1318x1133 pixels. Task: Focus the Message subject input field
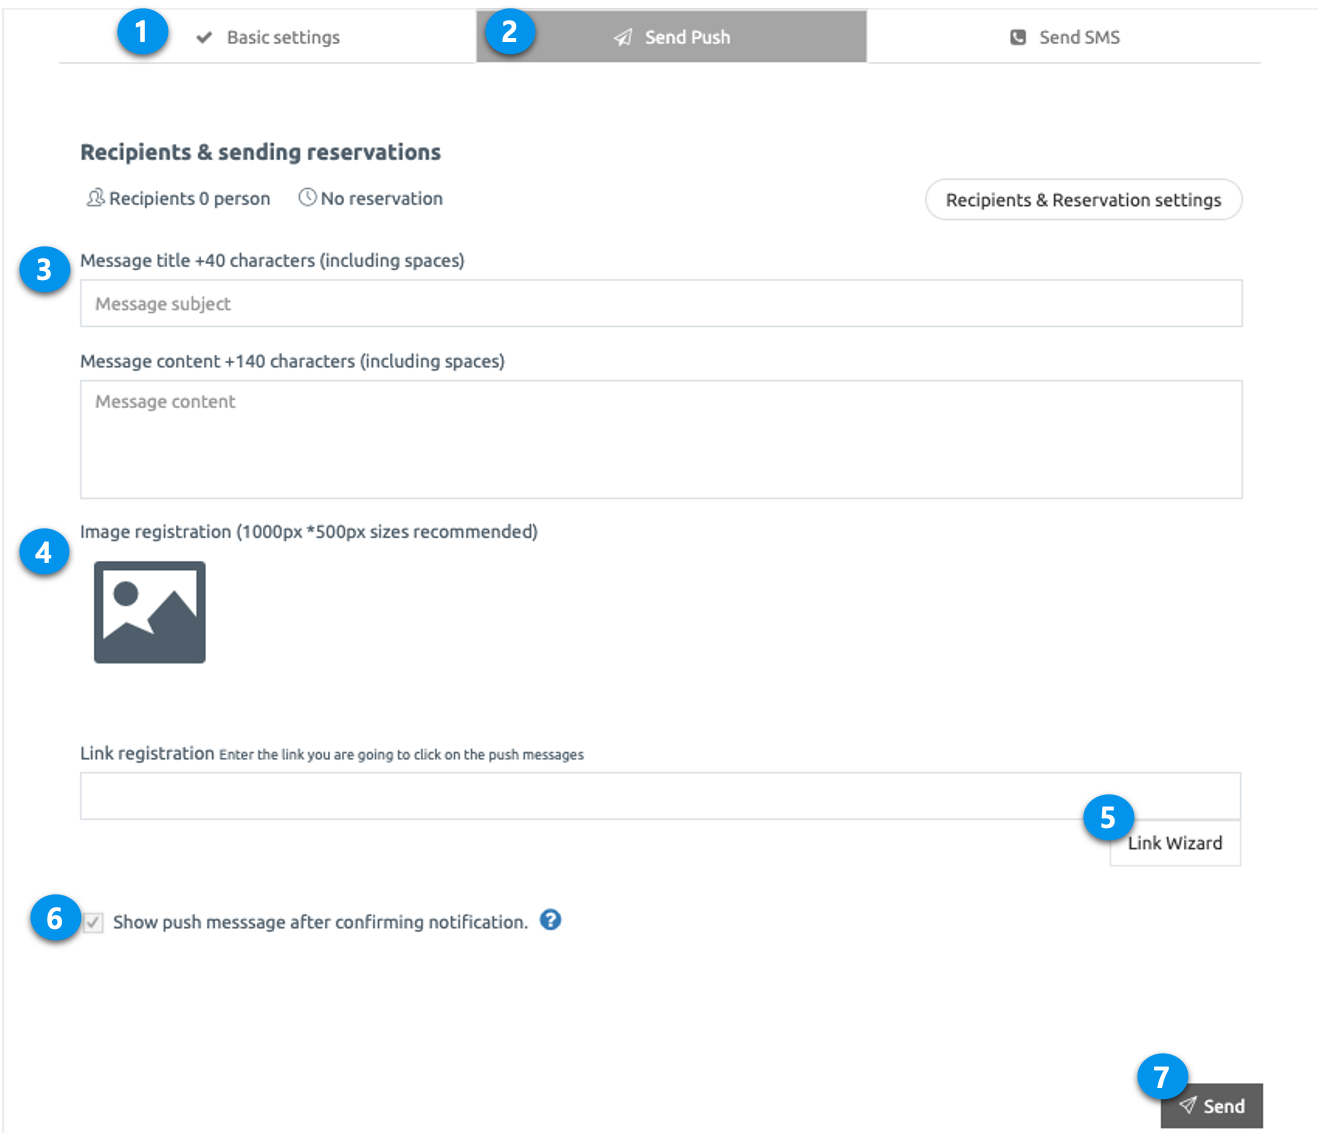(x=660, y=304)
